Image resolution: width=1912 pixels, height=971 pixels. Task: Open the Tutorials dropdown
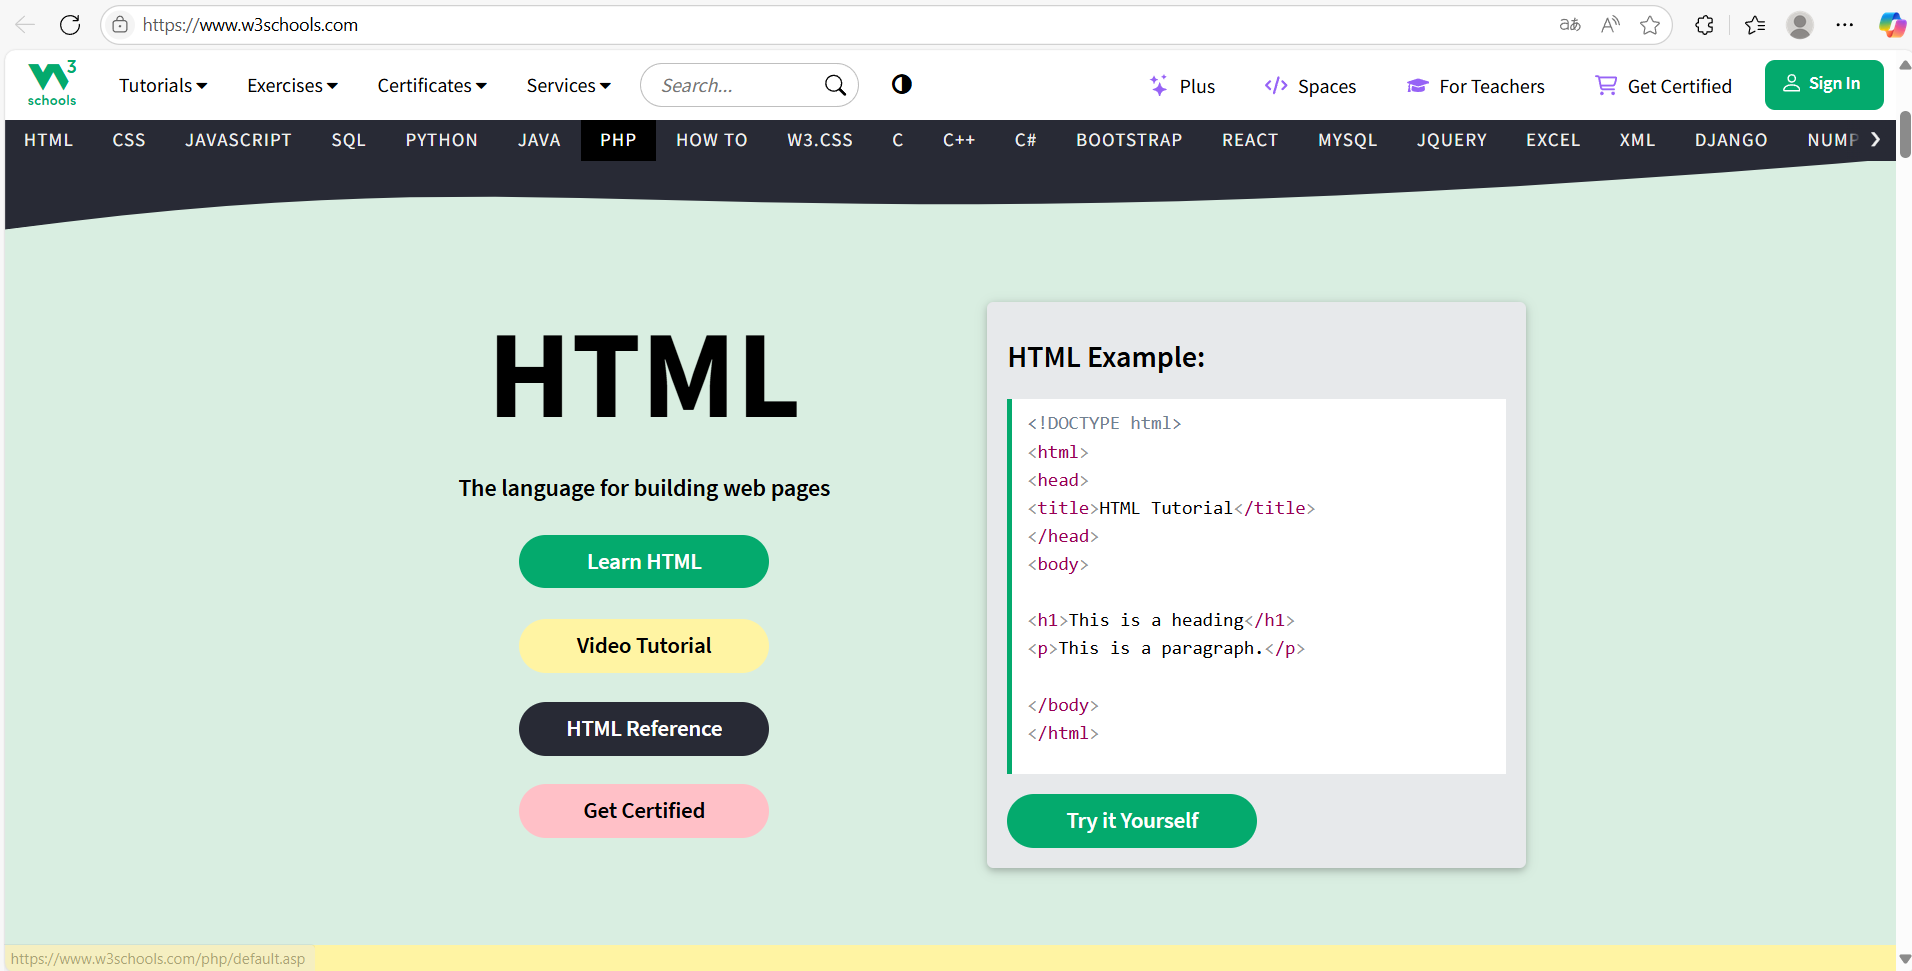(x=162, y=85)
